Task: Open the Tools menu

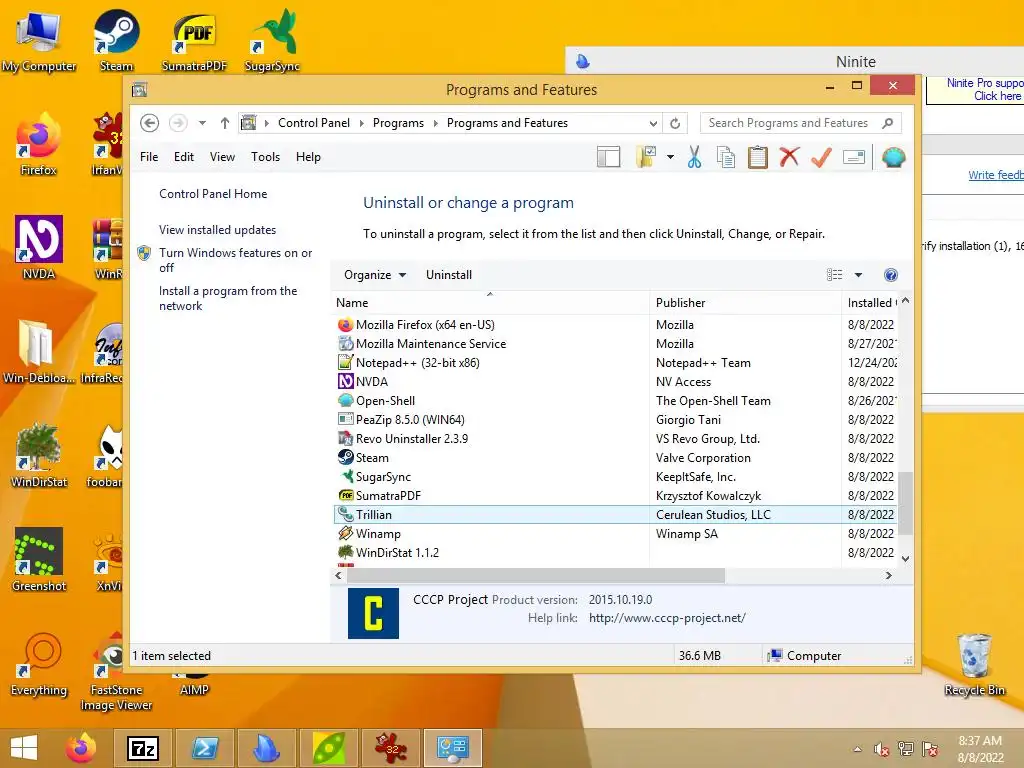Action: click(x=265, y=157)
